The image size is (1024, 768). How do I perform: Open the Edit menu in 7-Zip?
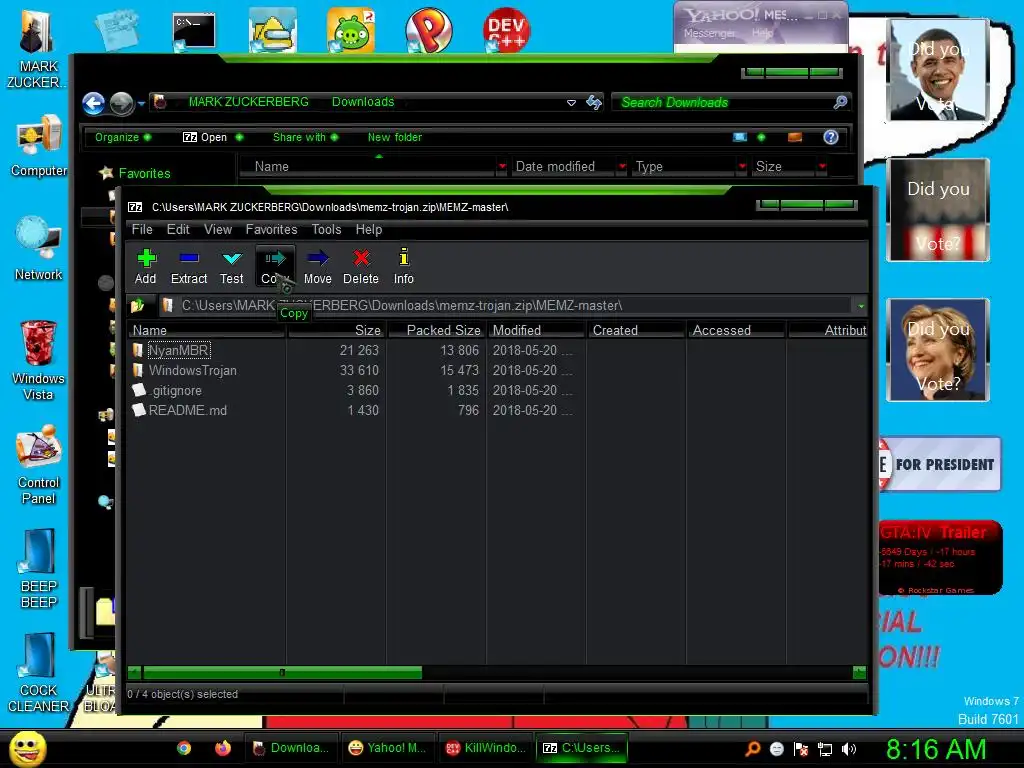[x=178, y=229]
